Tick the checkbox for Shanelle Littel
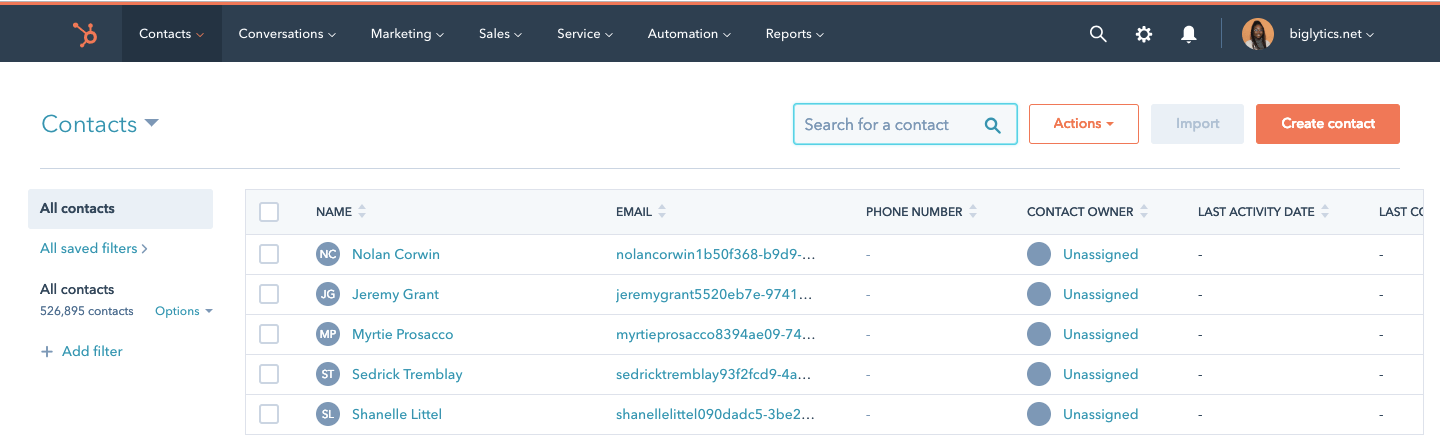 [269, 414]
